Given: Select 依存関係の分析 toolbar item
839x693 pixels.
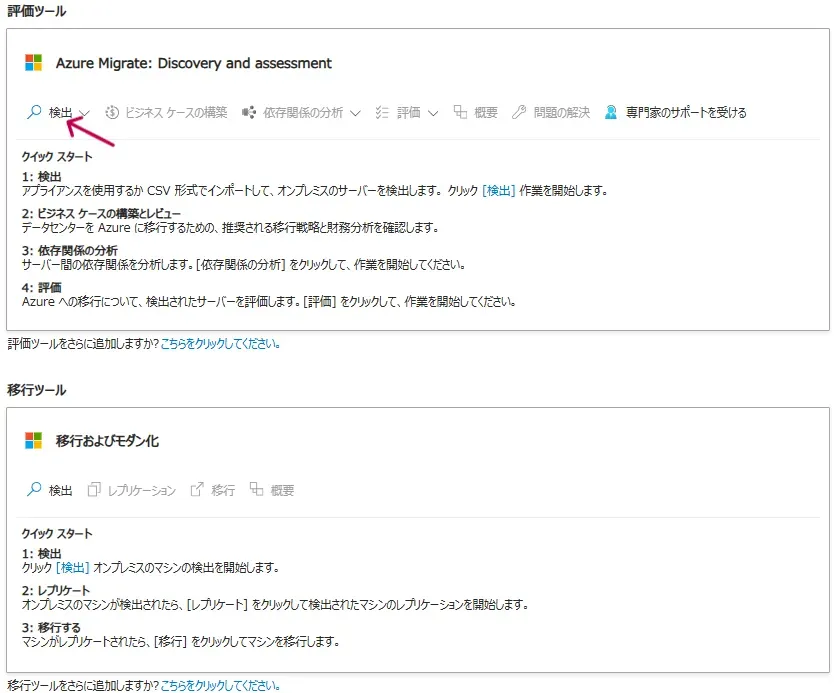Looking at the screenshot, I should pyautogui.click(x=301, y=112).
